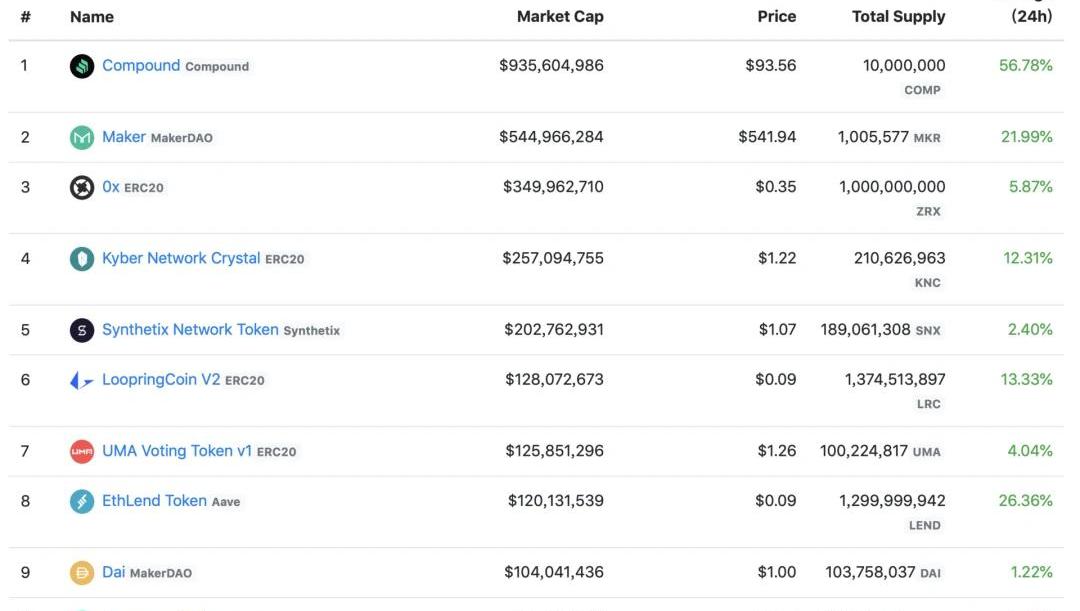Open the Synthetix Network Token link
The image size is (1080, 611).
[190, 329]
